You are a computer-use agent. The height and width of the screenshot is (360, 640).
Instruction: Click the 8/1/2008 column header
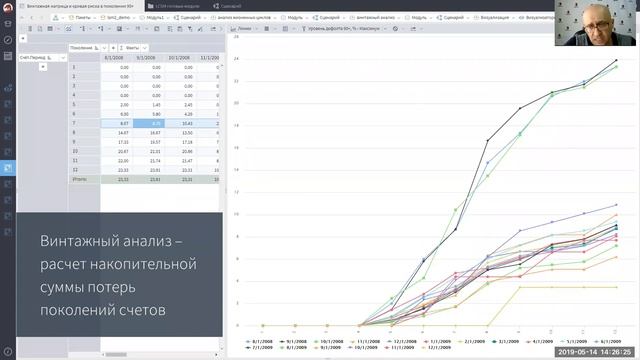pyautogui.click(x=116, y=58)
